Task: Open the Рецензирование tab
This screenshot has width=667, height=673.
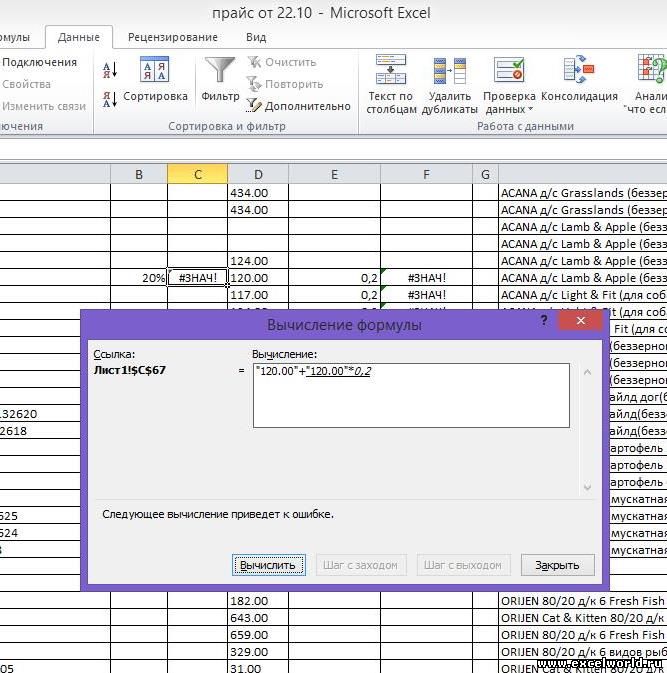Action: [x=173, y=37]
